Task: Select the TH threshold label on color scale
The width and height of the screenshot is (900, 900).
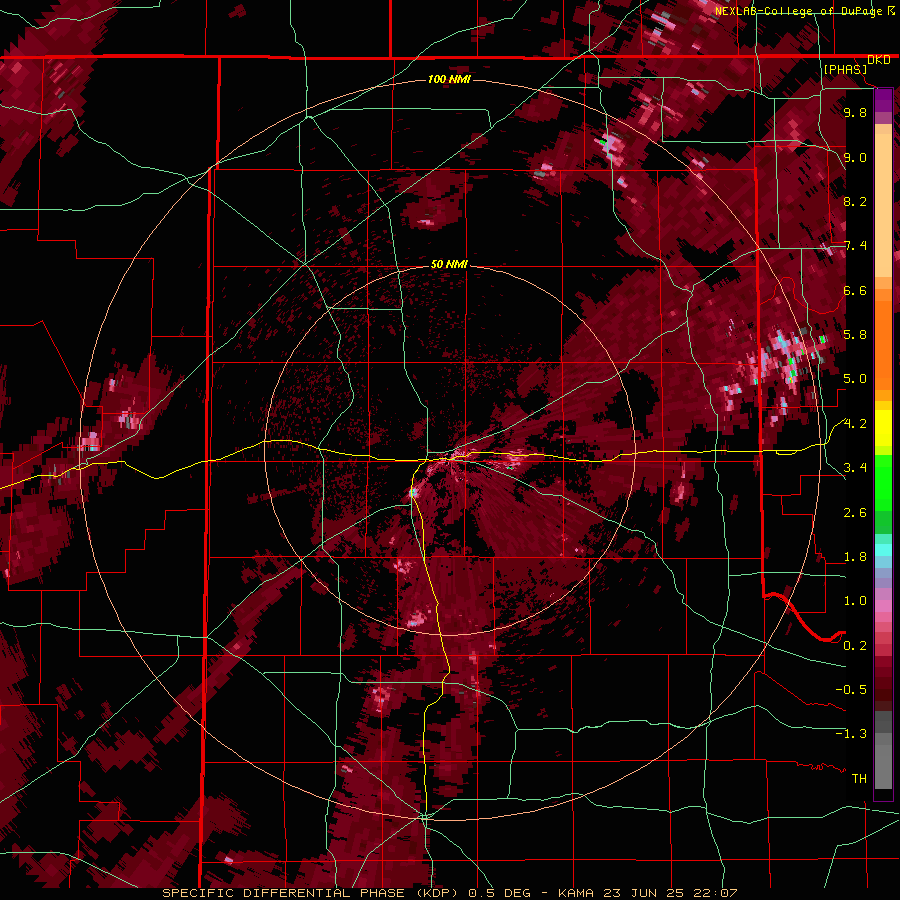Action: [859, 779]
